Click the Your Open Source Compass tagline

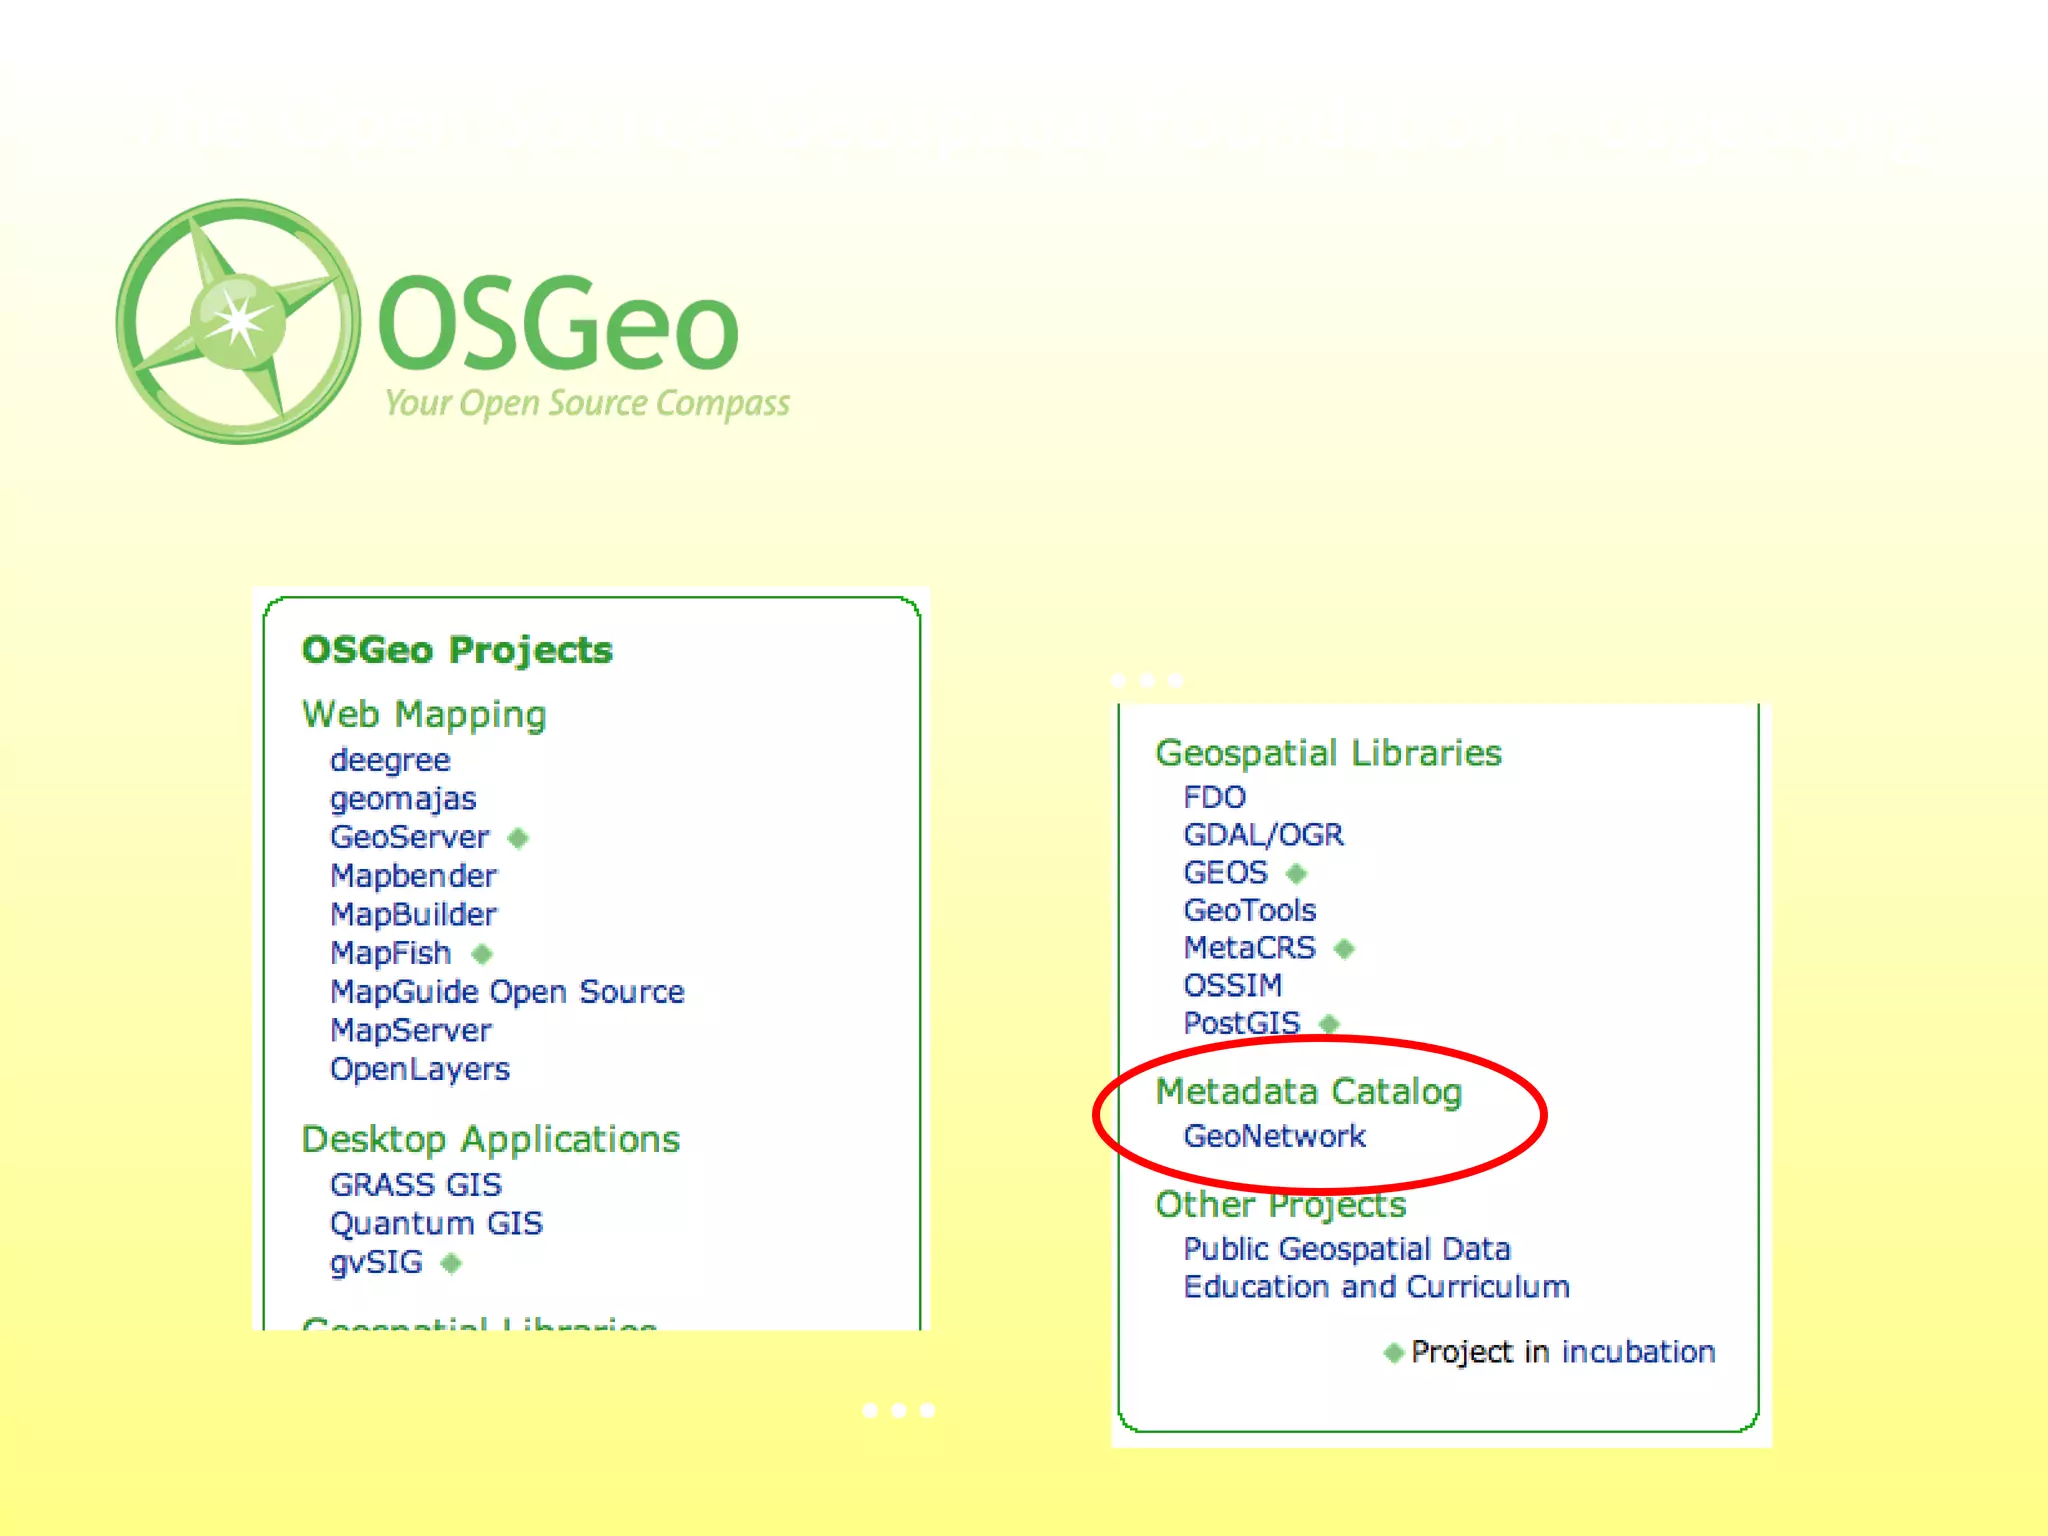pyautogui.click(x=587, y=403)
